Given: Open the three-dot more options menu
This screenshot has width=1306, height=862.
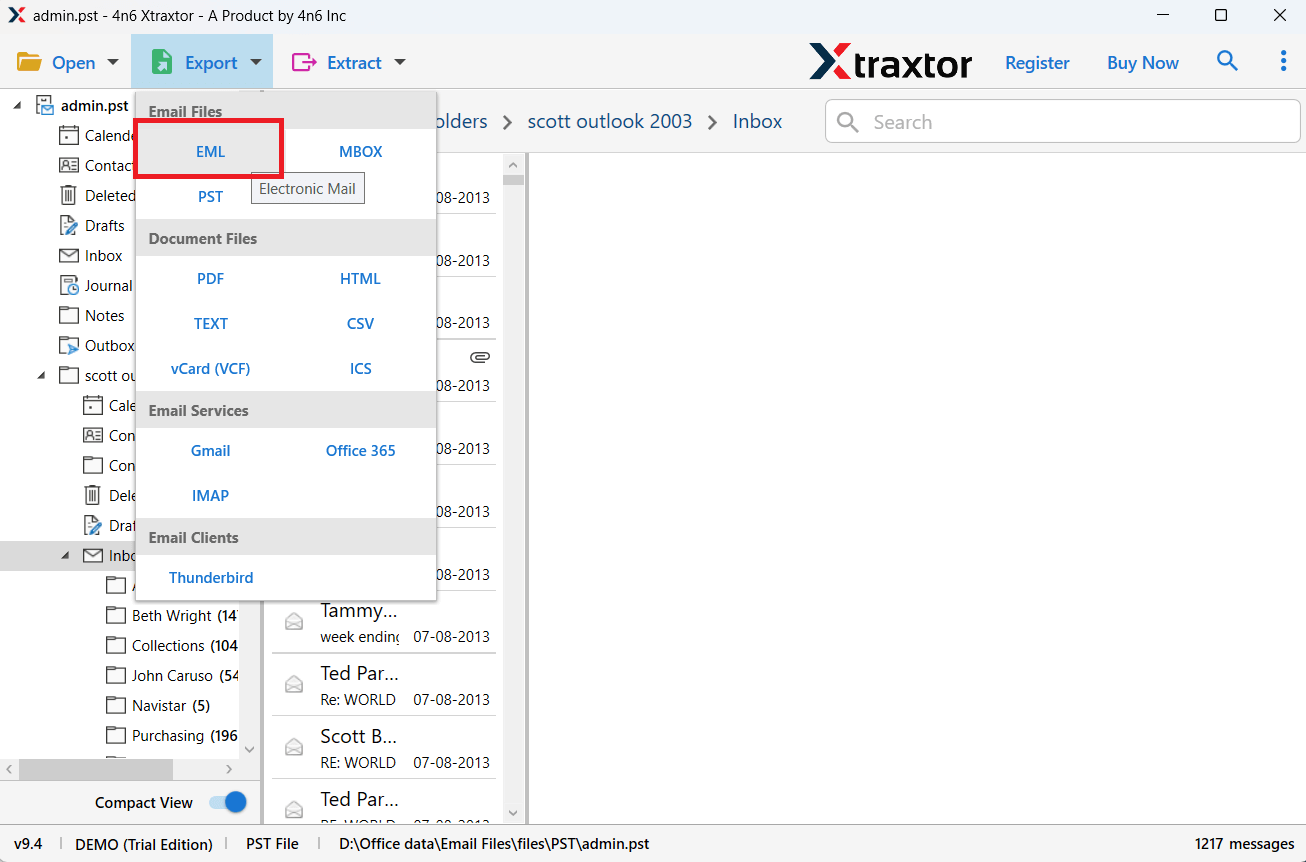Looking at the screenshot, I should click(1283, 62).
